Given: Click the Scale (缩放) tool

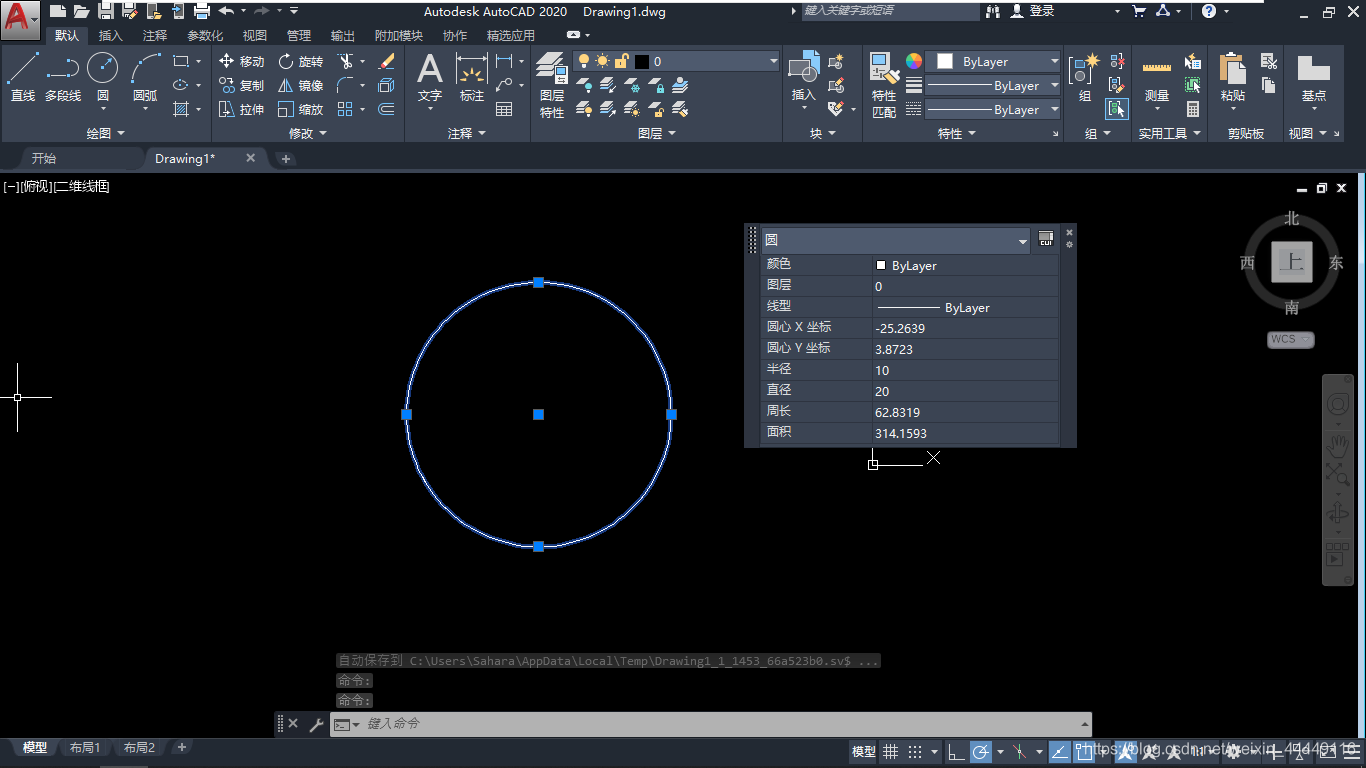Looking at the screenshot, I should (301, 109).
